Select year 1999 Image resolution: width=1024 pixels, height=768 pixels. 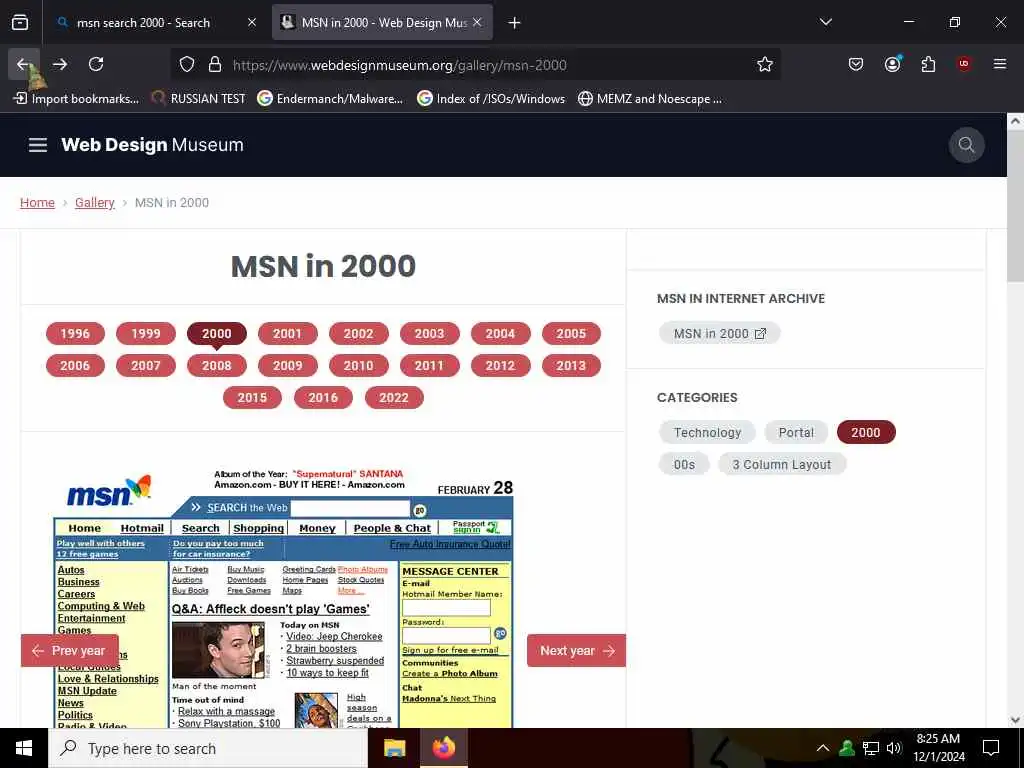146,334
